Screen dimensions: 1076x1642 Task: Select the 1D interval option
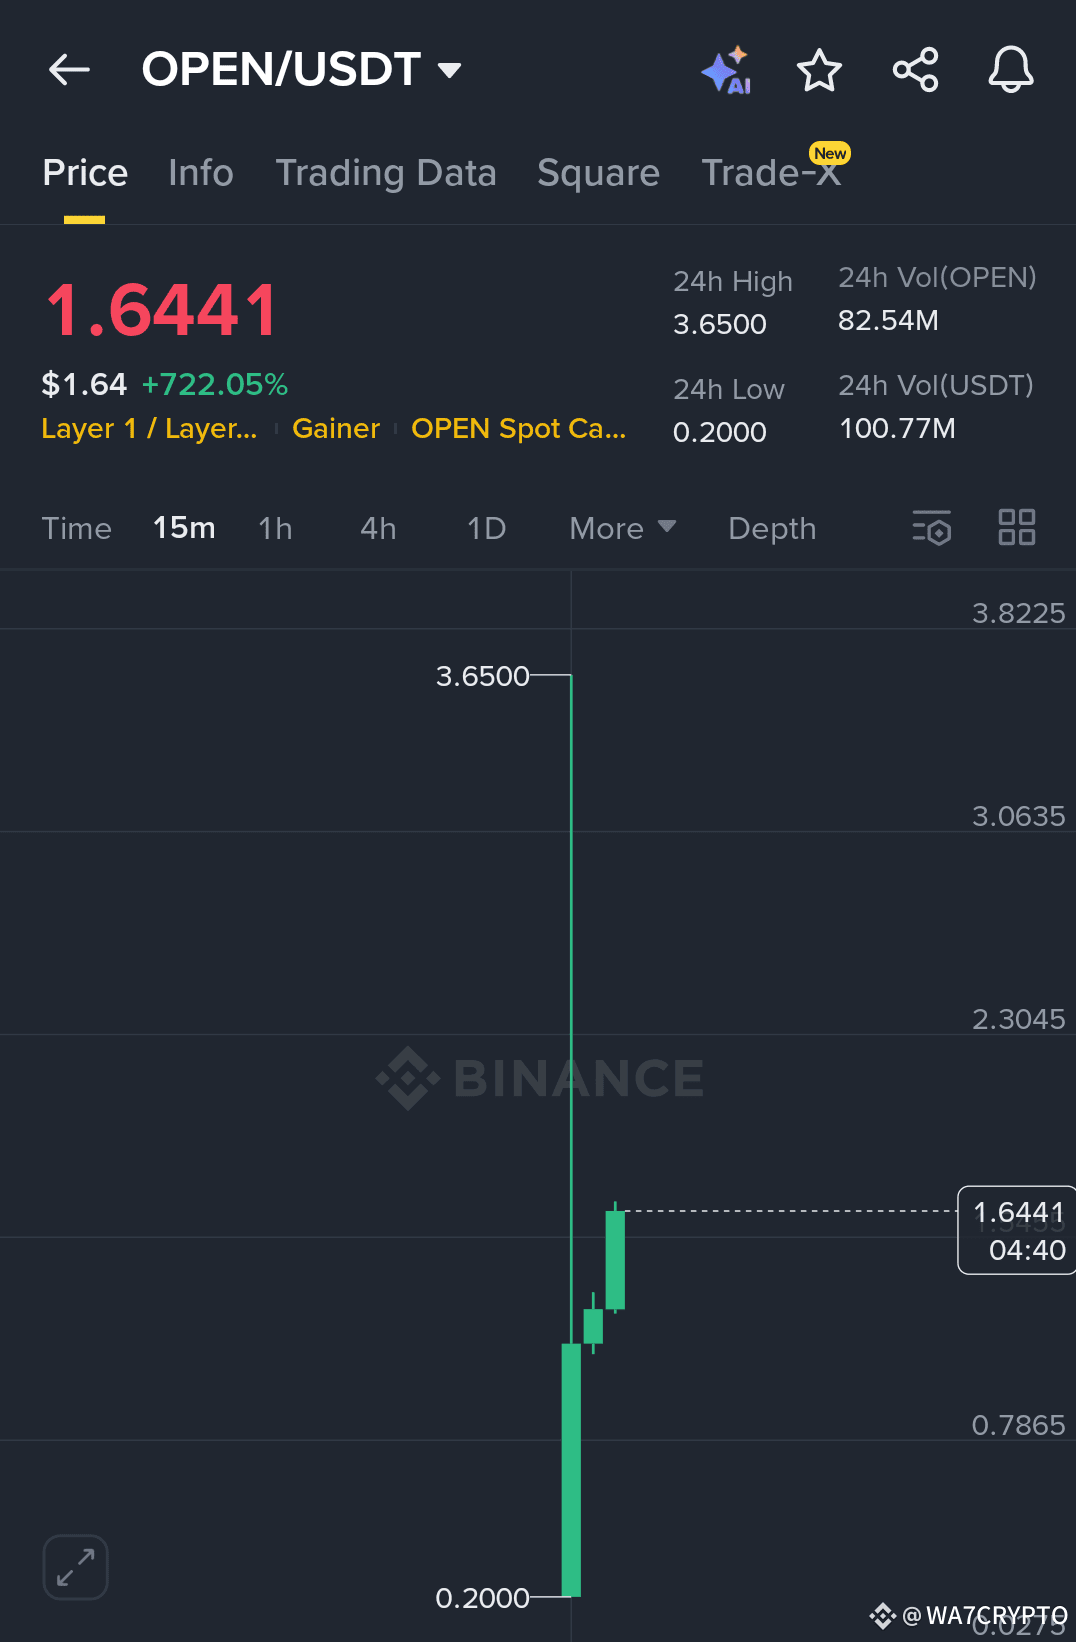point(486,528)
